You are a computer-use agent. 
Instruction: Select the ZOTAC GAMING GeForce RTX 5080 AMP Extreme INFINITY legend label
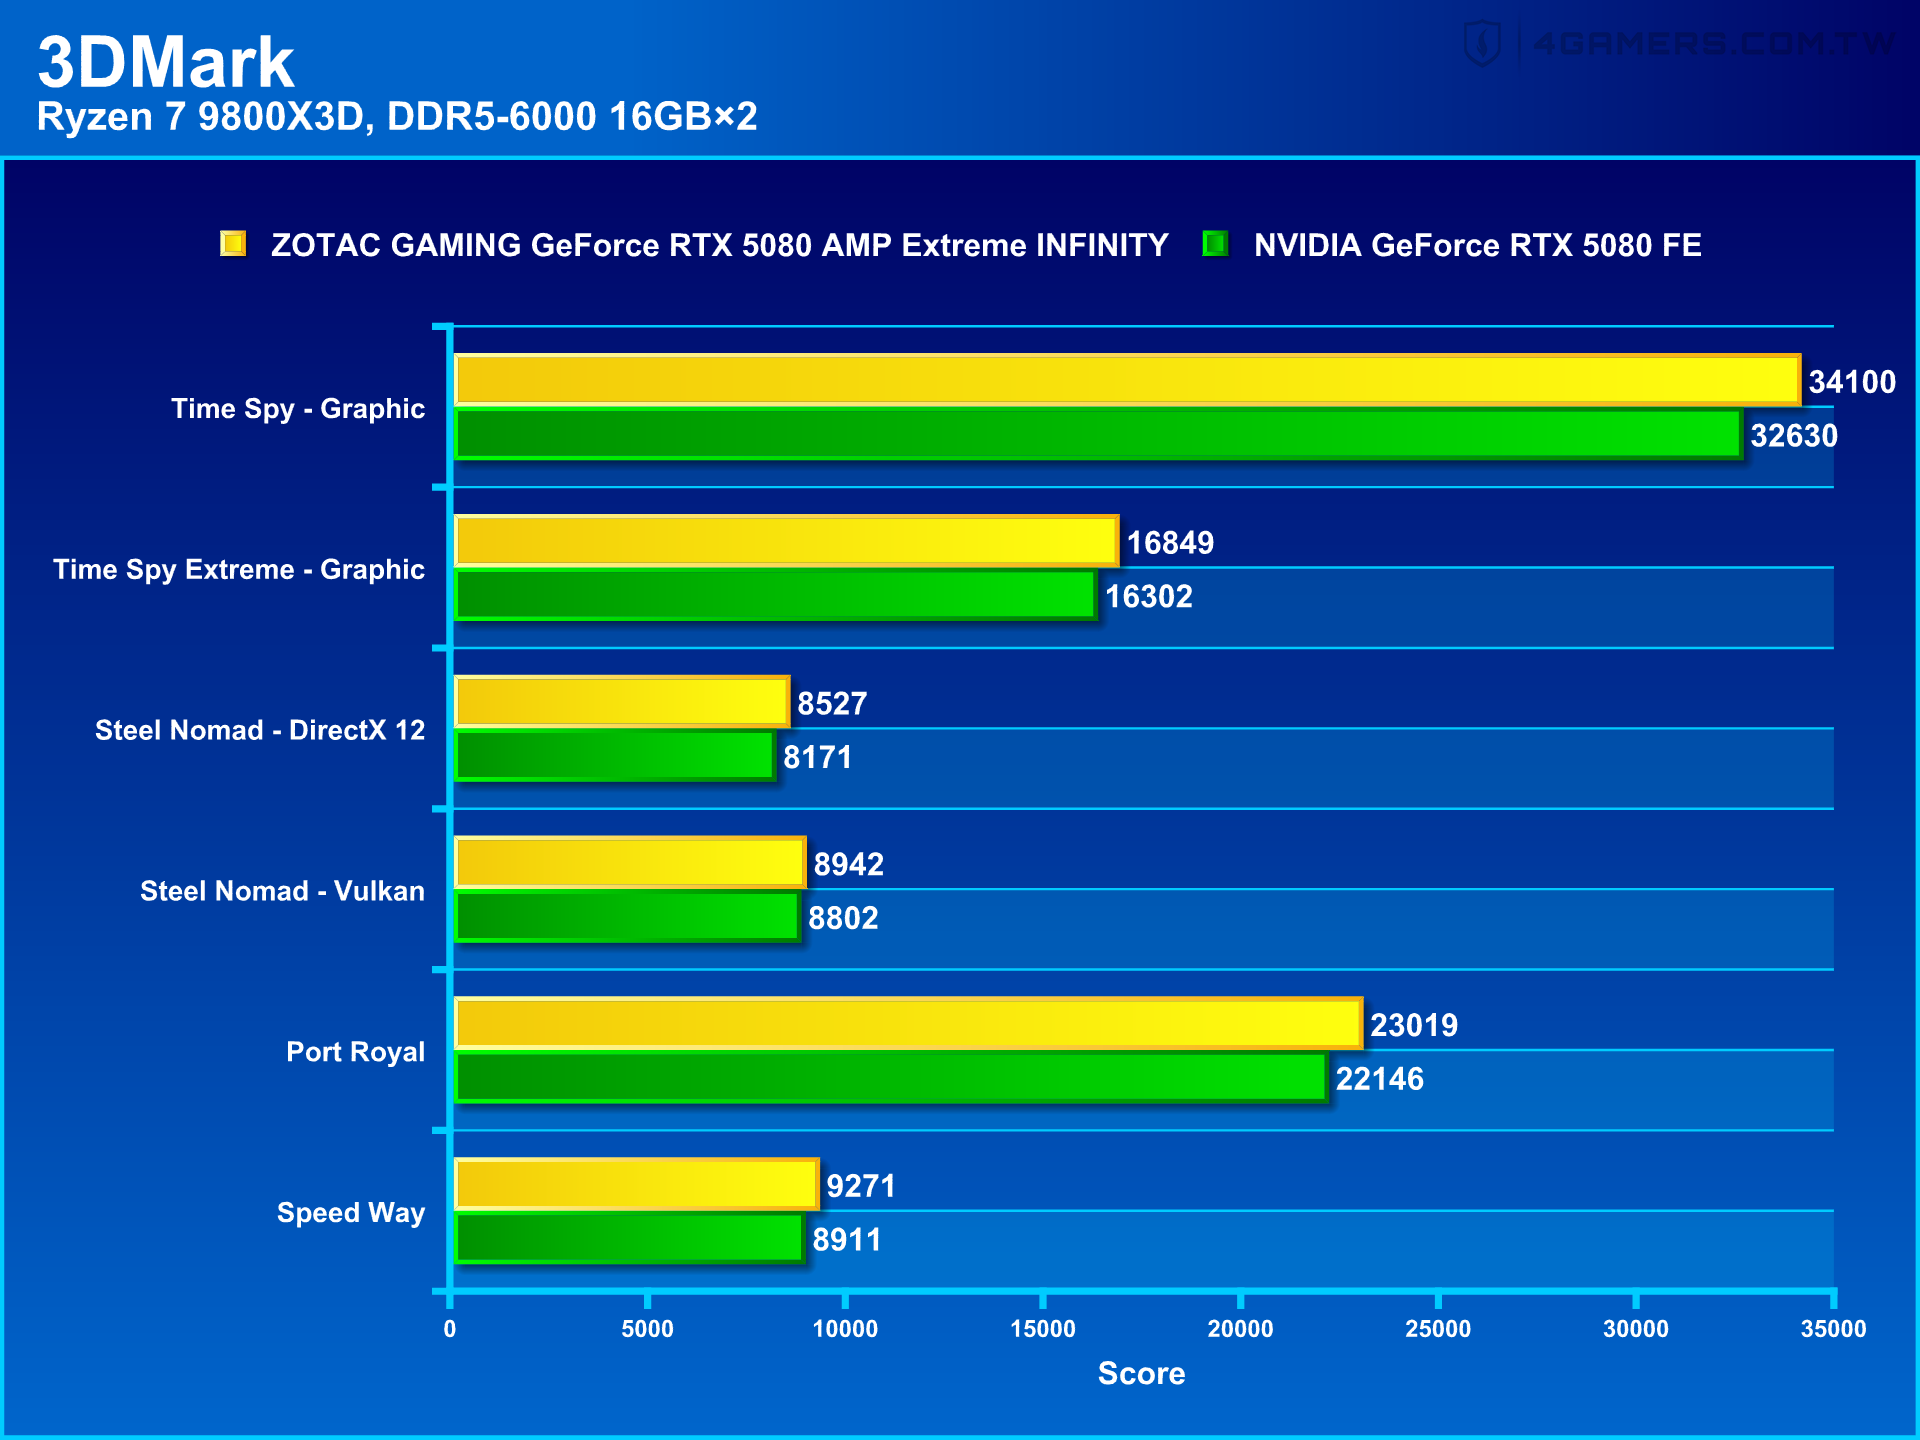coord(719,245)
